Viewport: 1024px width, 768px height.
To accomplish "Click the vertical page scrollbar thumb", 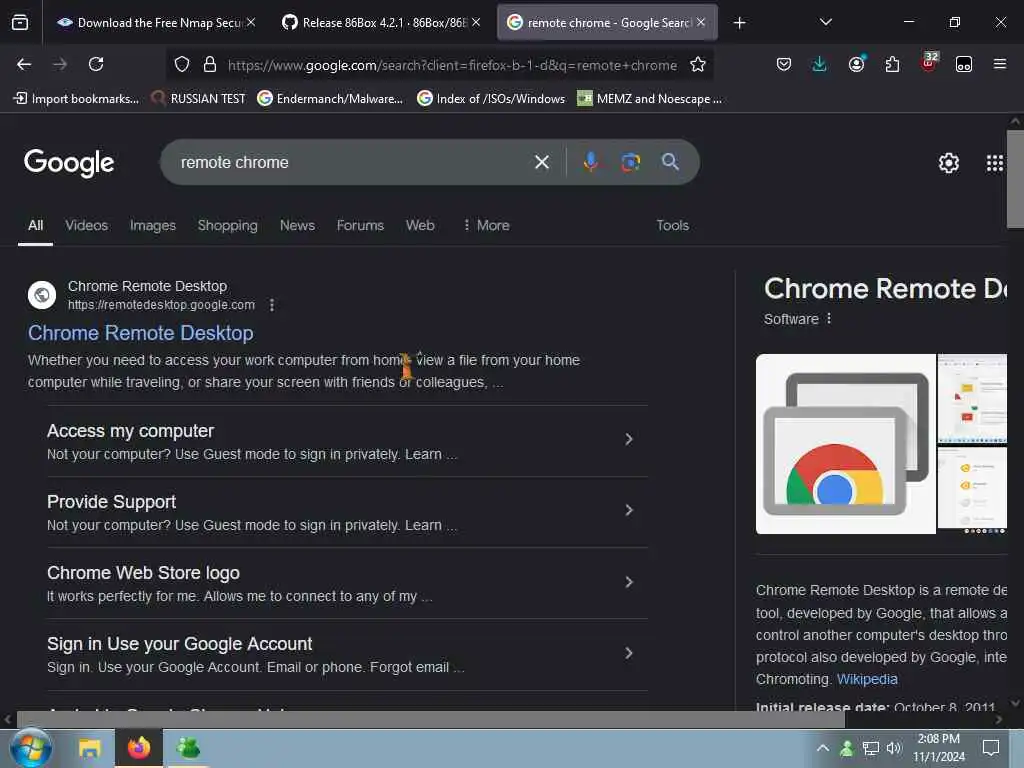I will pyautogui.click(x=1015, y=180).
